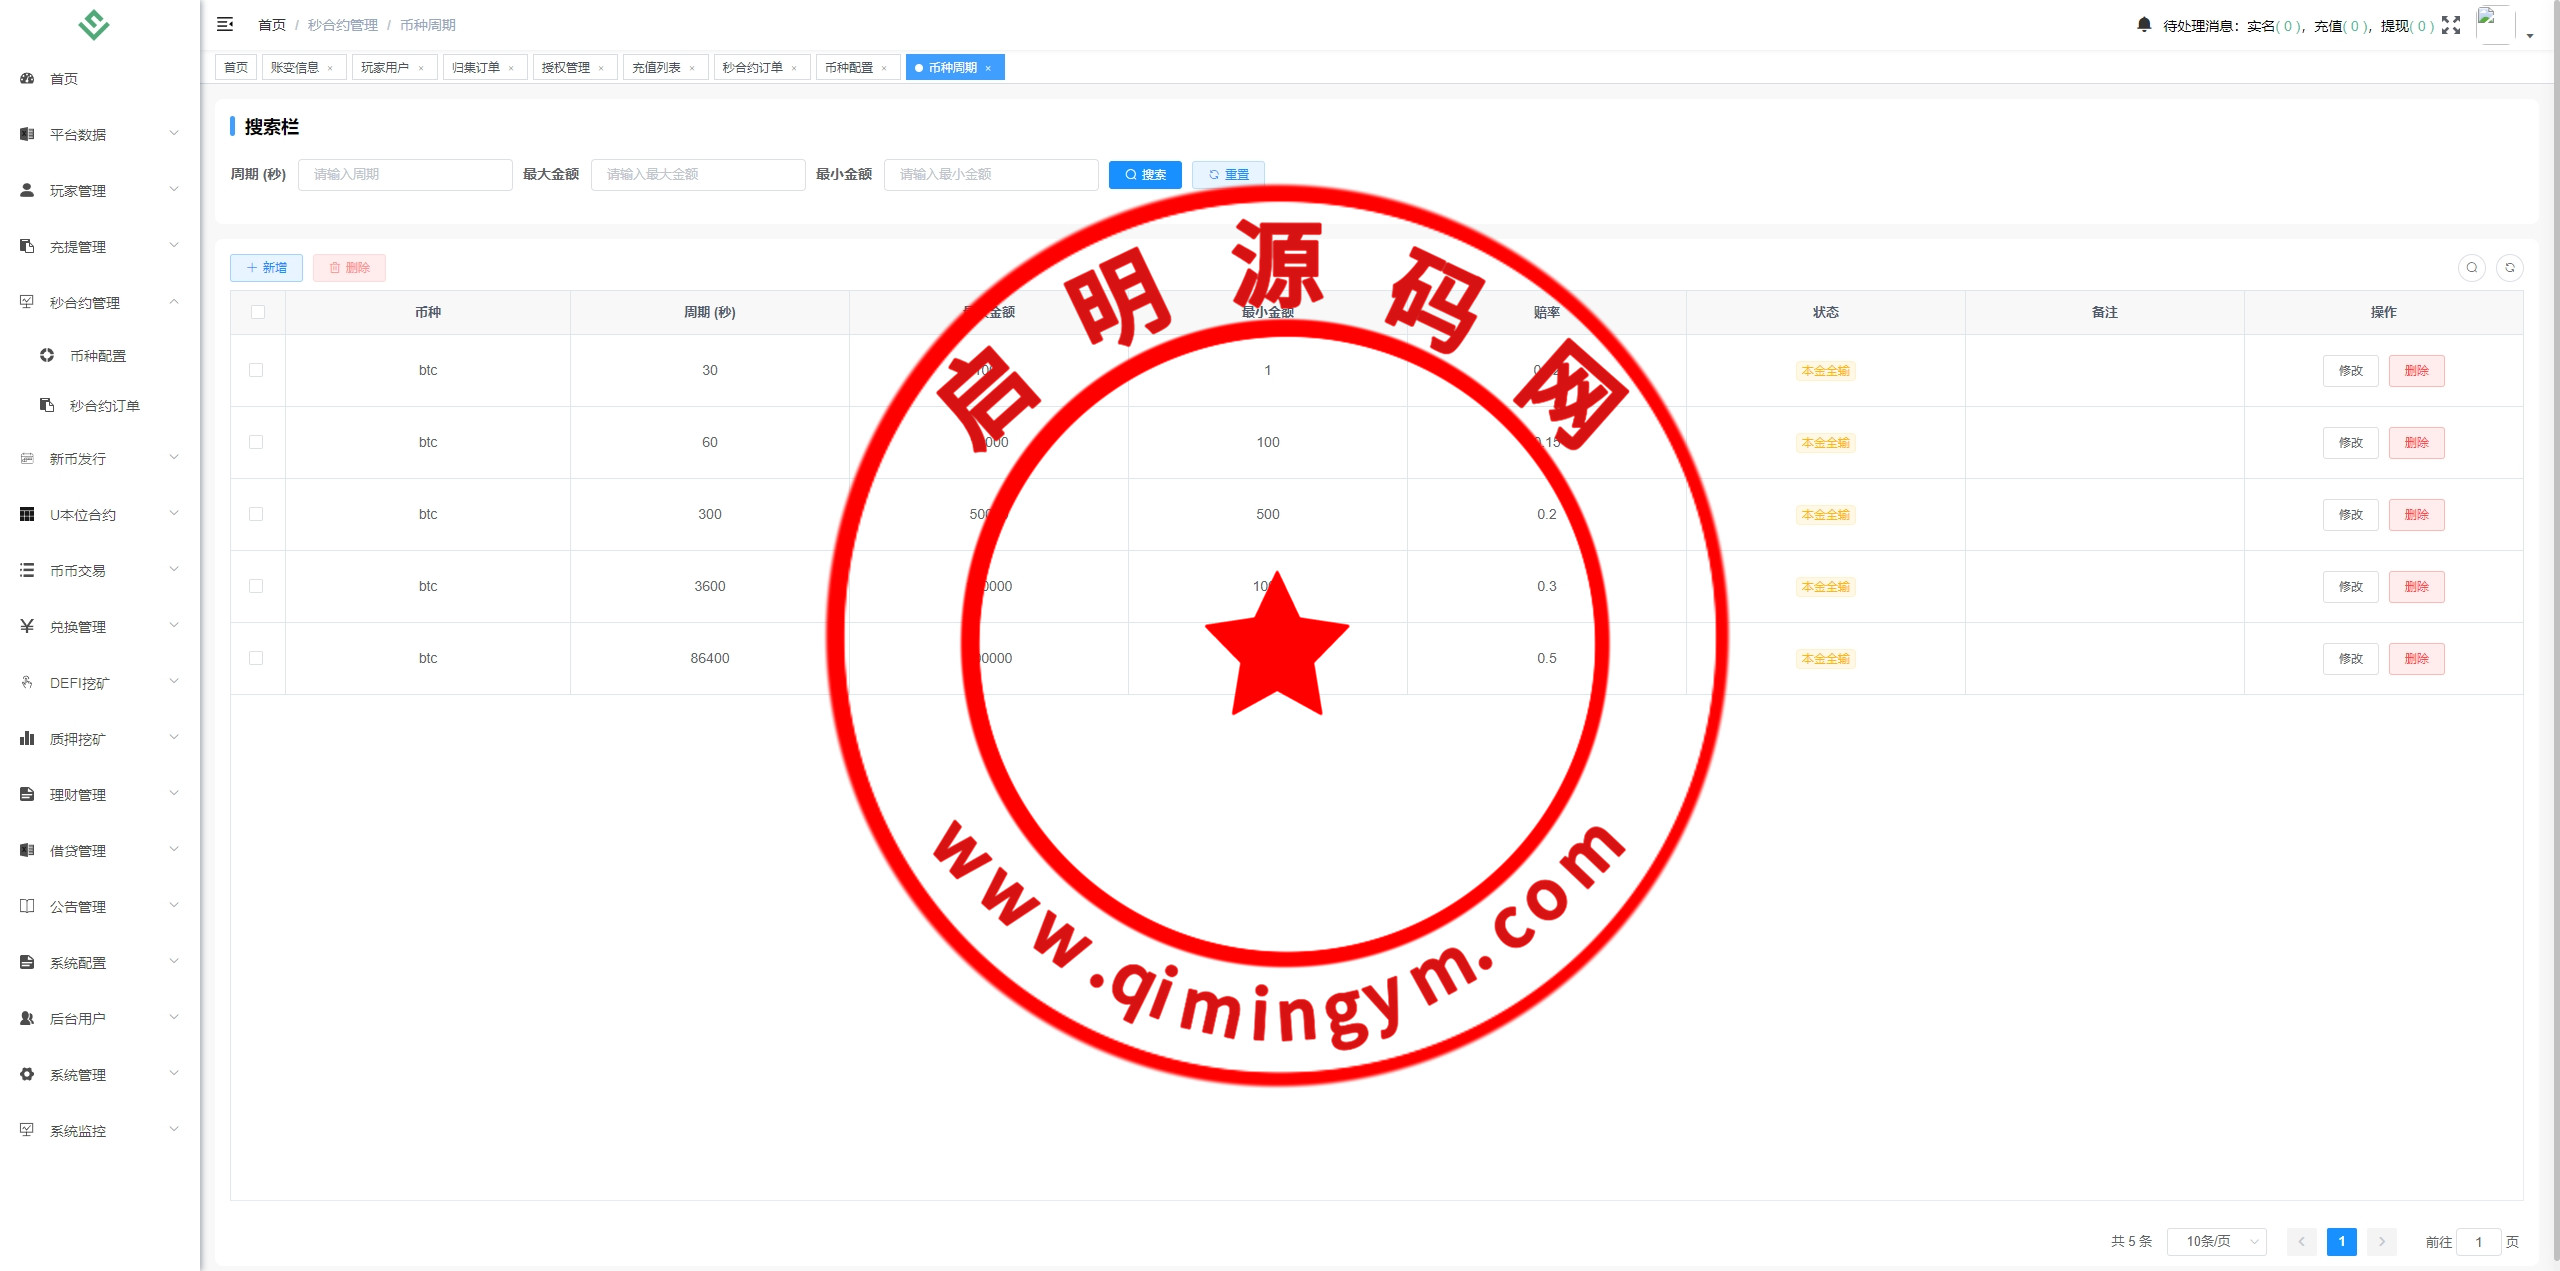Image resolution: width=2560 pixels, height=1271 pixels.
Task: Switch to the 币种配置 tab
Action: pos(849,67)
